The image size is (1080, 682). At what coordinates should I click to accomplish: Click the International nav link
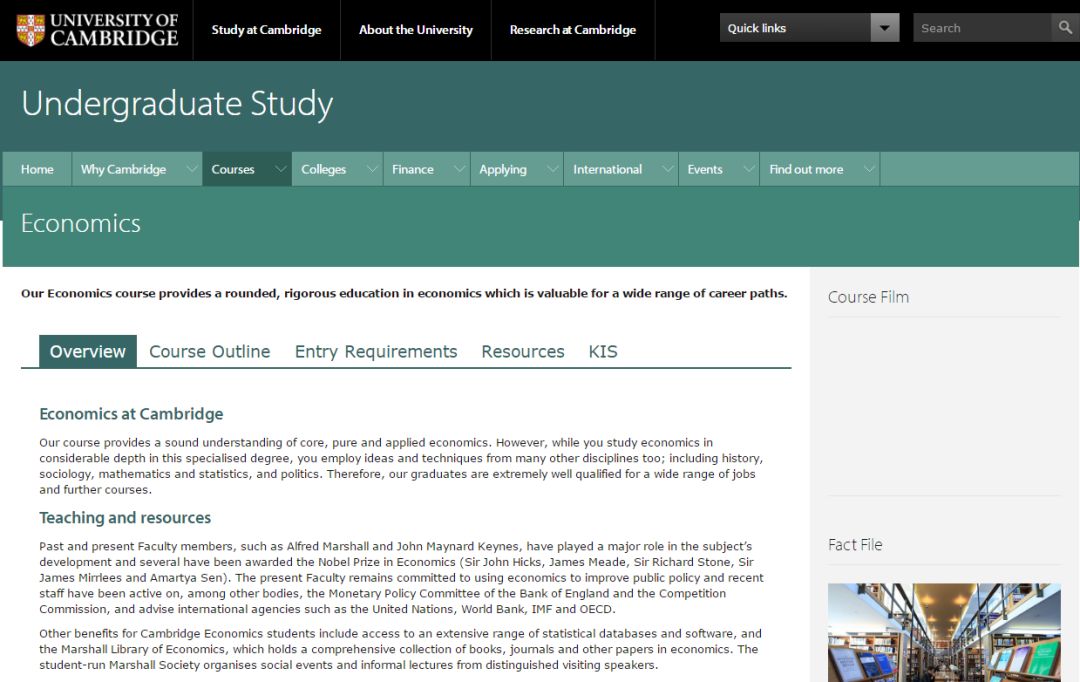tap(608, 169)
